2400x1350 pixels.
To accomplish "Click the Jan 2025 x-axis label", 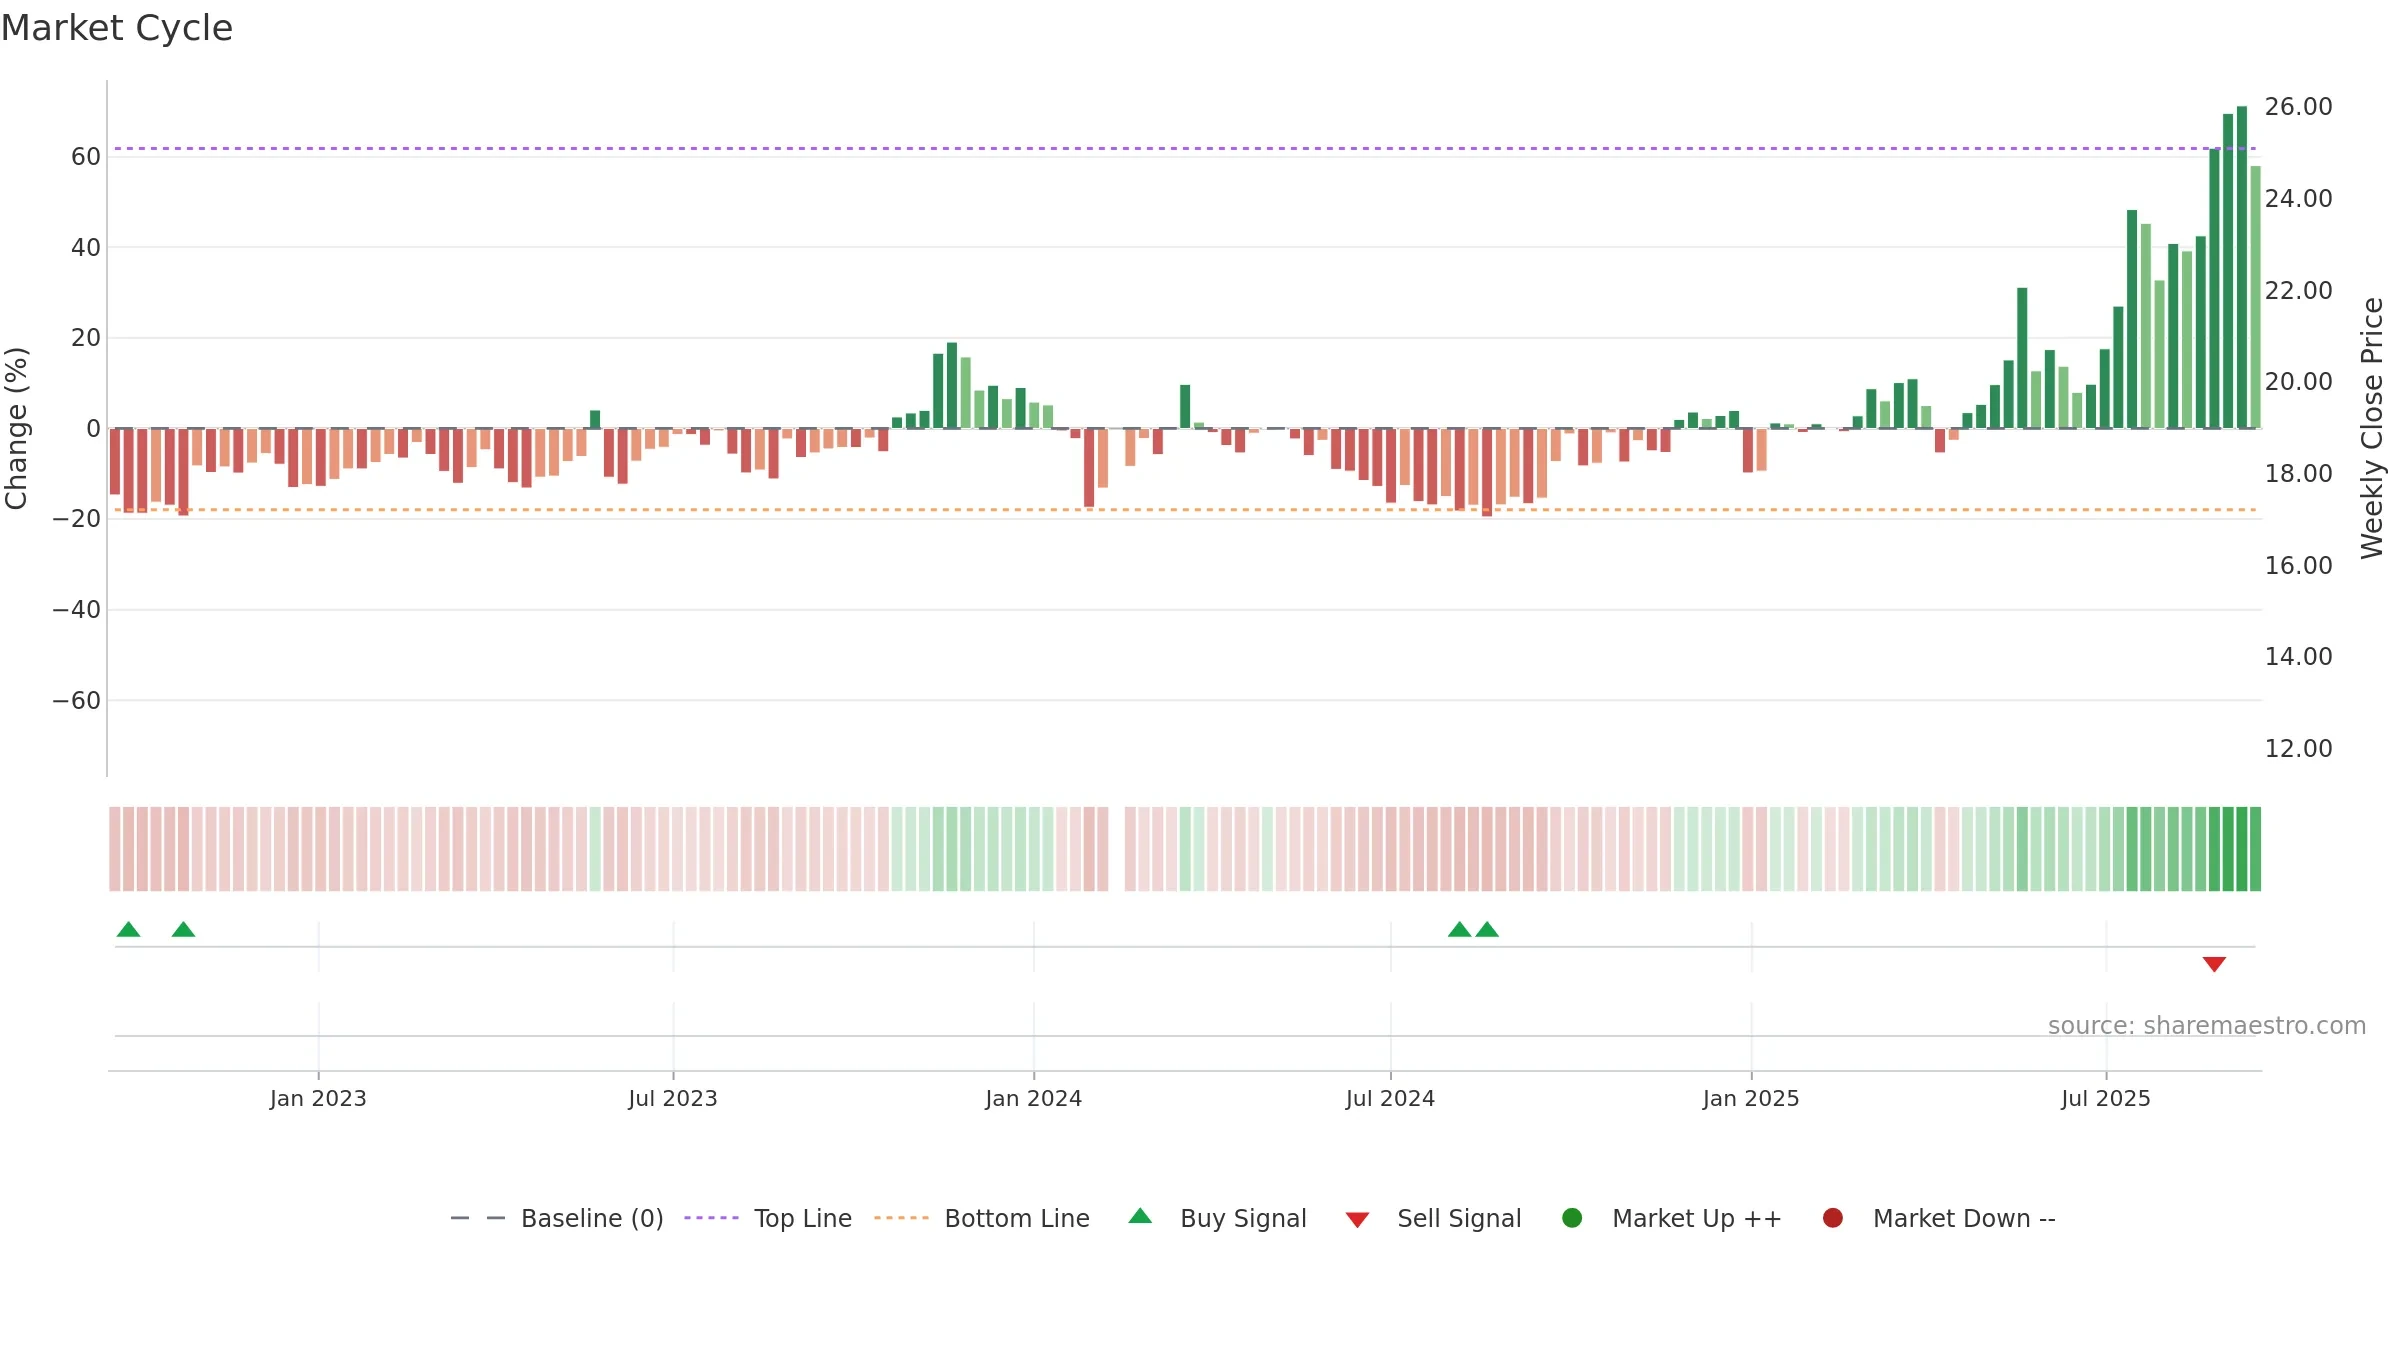I will coord(1751,1098).
